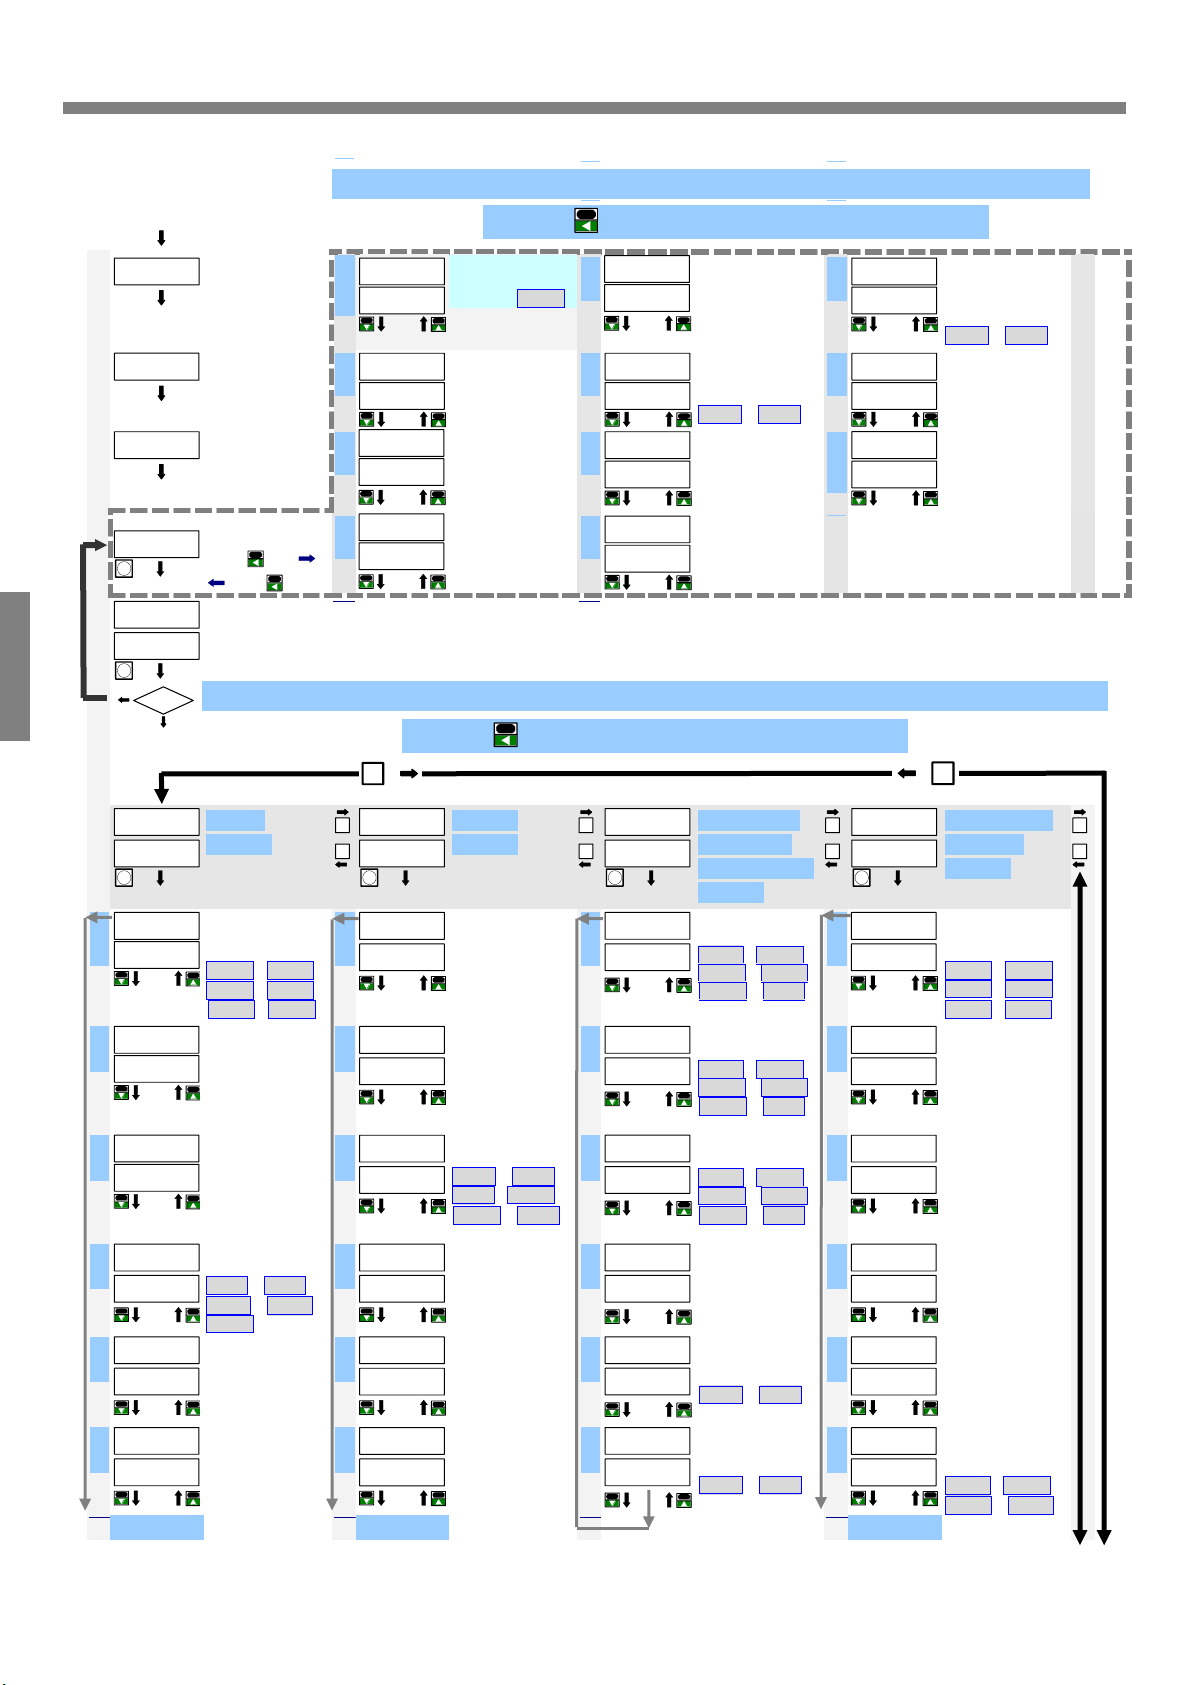The height and width of the screenshot is (1685, 1192).
Task: Click the square at right end of black line
Action: point(942,773)
